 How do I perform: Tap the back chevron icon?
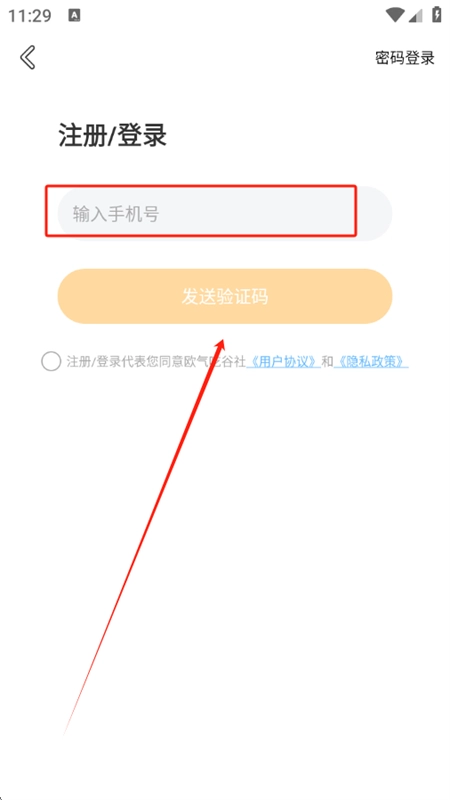(x=28, y=57)
